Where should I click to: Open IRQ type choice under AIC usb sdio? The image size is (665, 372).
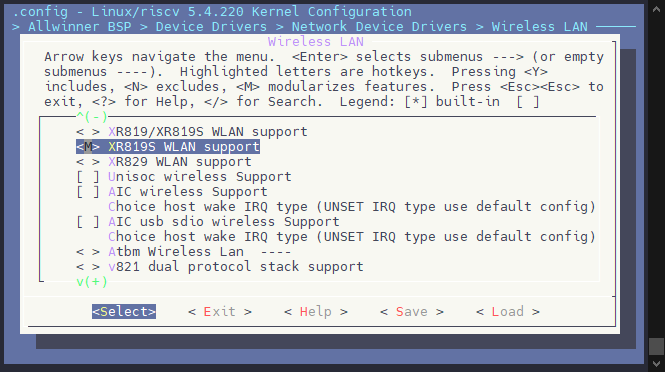tap(352, 236)
